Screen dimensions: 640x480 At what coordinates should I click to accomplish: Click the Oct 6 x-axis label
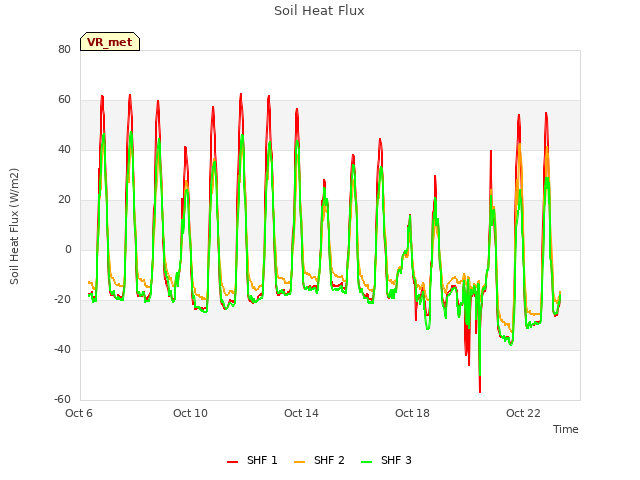(79, 413)
